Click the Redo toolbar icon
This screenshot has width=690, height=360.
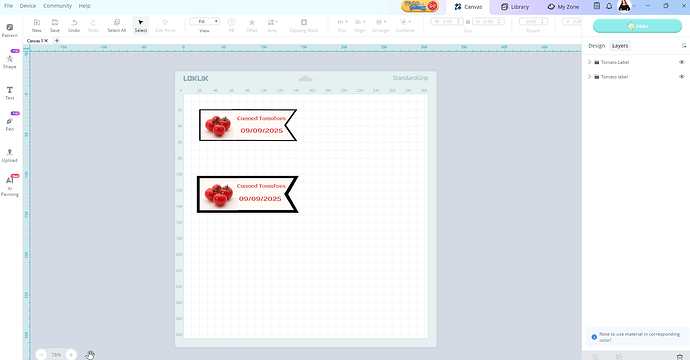[x=93, y=26]
